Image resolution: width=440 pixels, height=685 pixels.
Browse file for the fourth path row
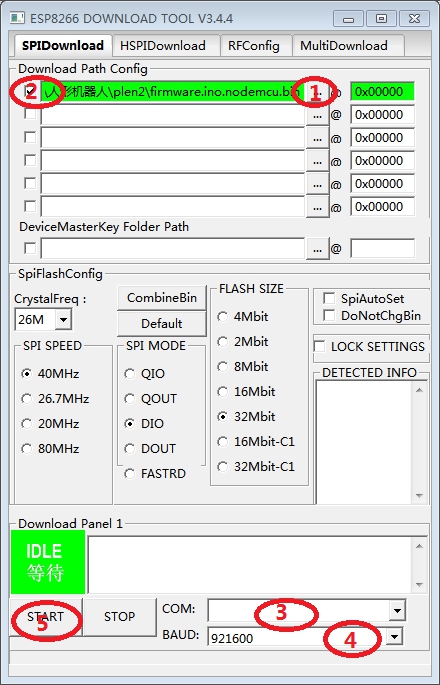[x=317, y=161]
